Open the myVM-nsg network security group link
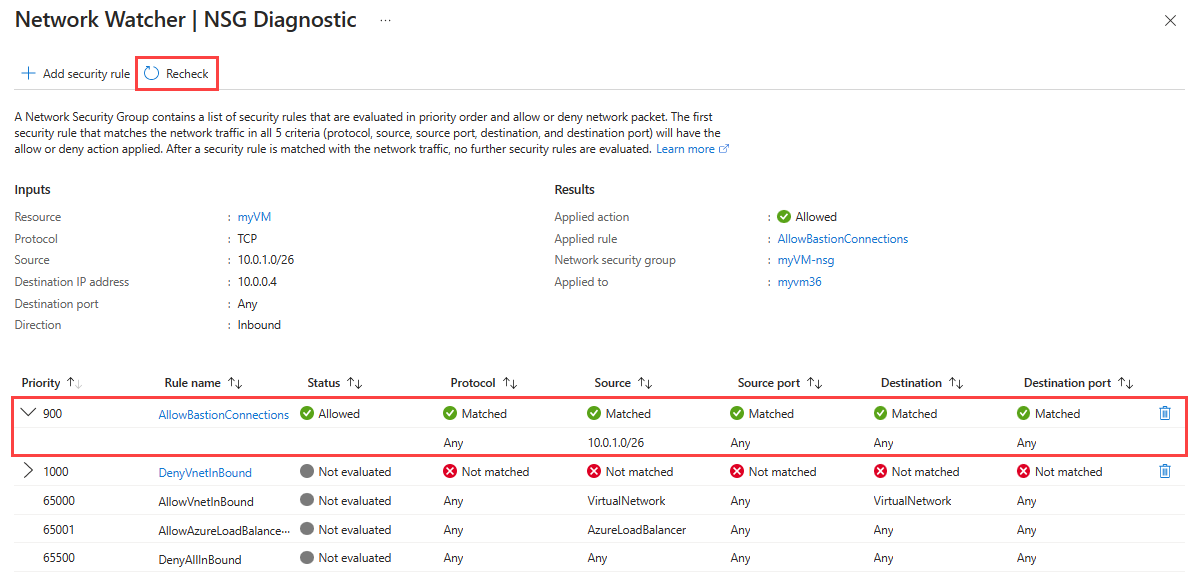The height and width of the screenshot is (579, 1196). (805, 260)
